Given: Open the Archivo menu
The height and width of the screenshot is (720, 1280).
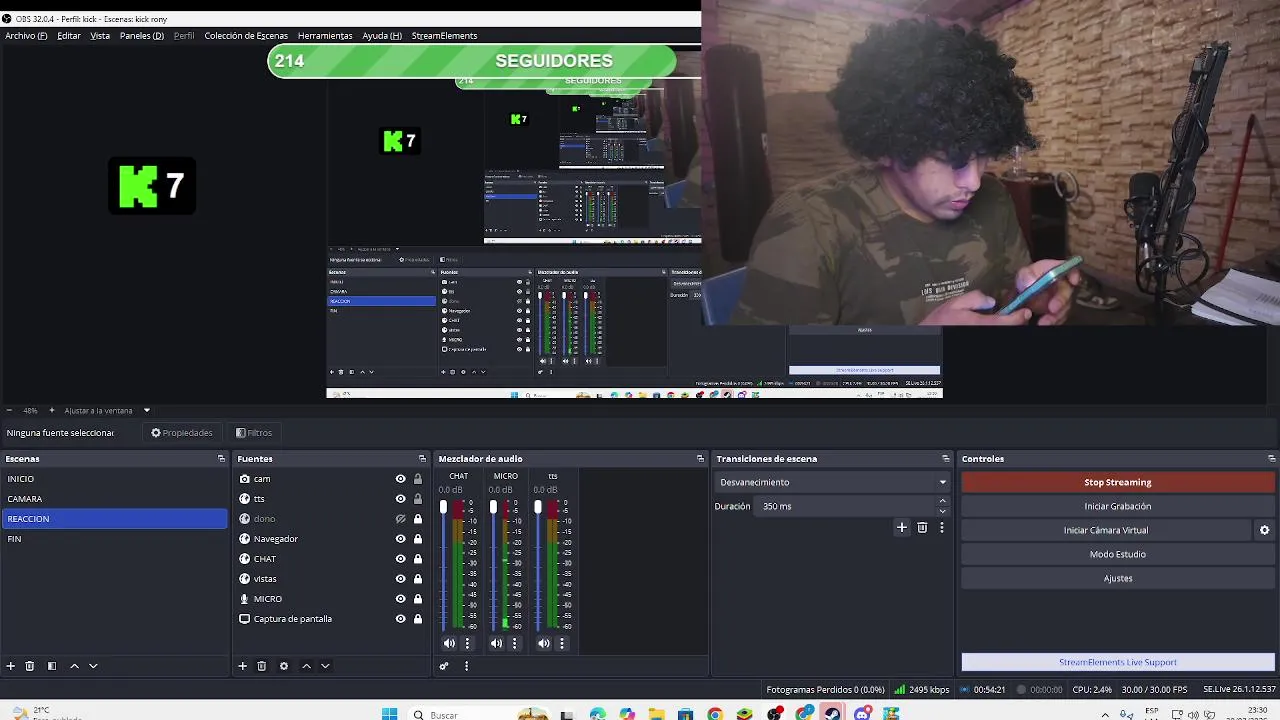Looking at the screenshot, I should [x=26, y=36].
